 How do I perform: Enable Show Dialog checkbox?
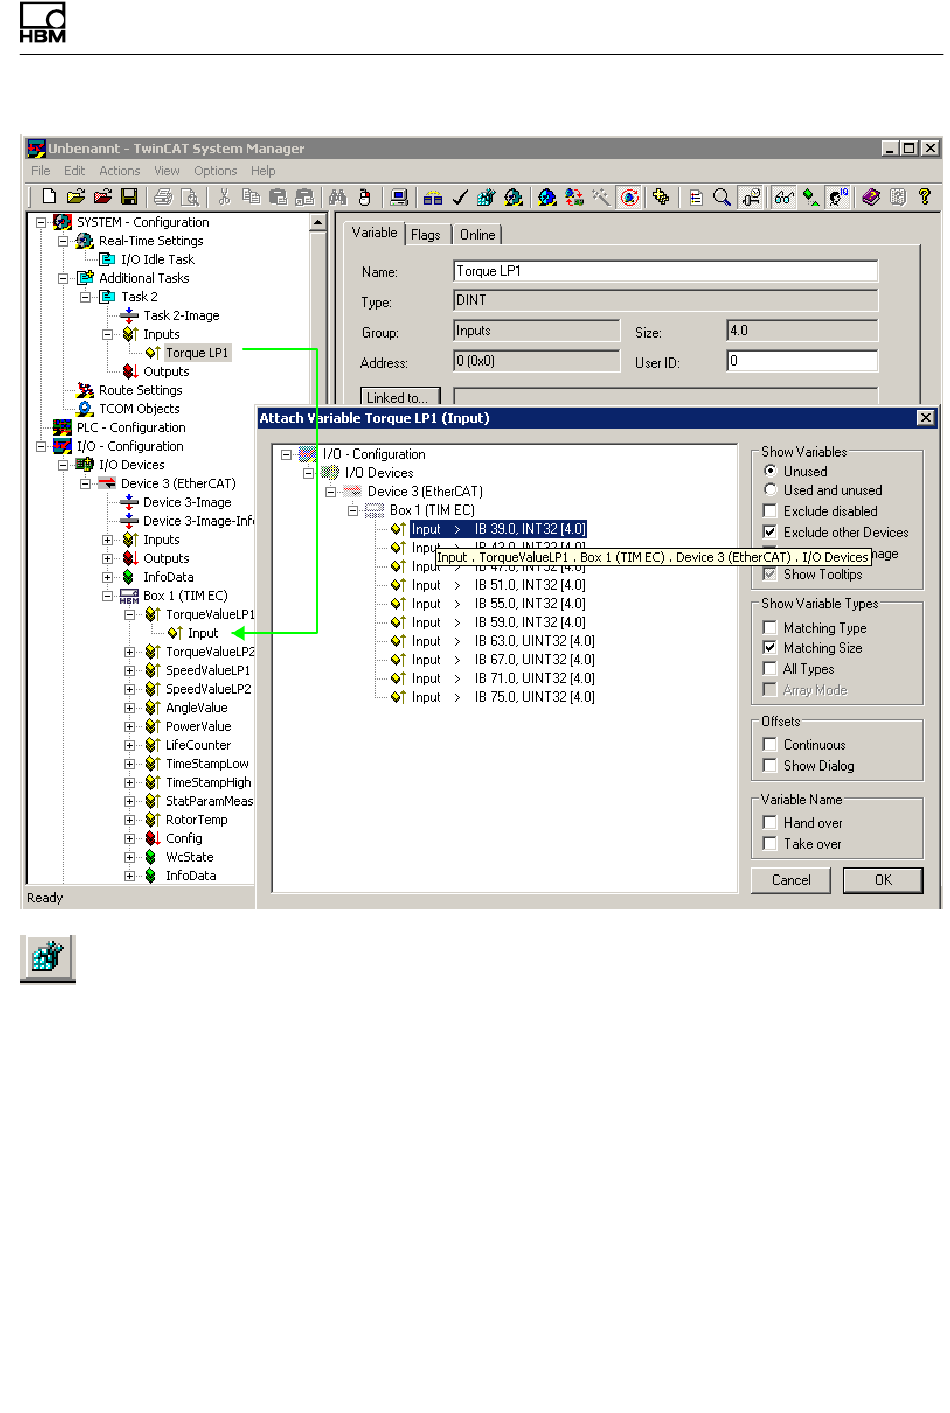click(770, 766)
